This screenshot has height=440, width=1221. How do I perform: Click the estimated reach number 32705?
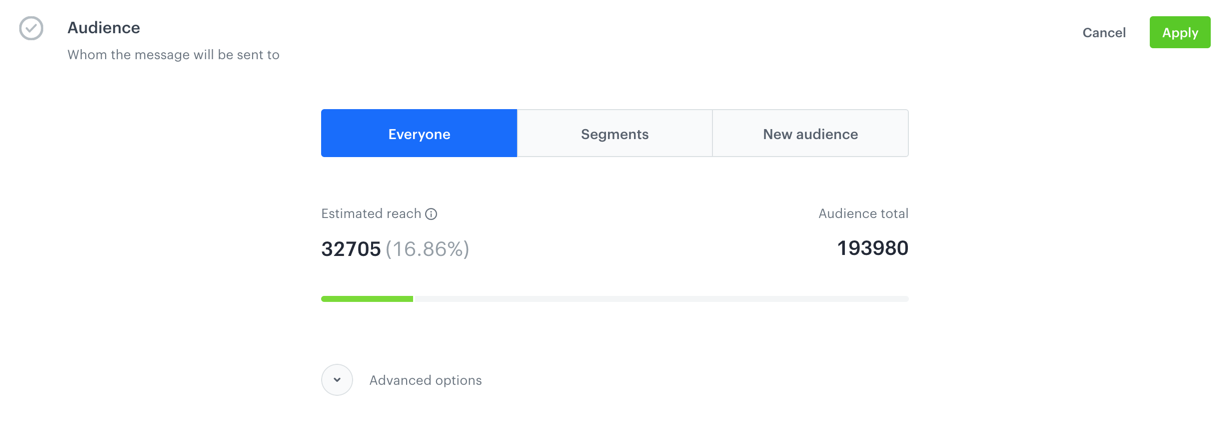[x=351, y=249]
